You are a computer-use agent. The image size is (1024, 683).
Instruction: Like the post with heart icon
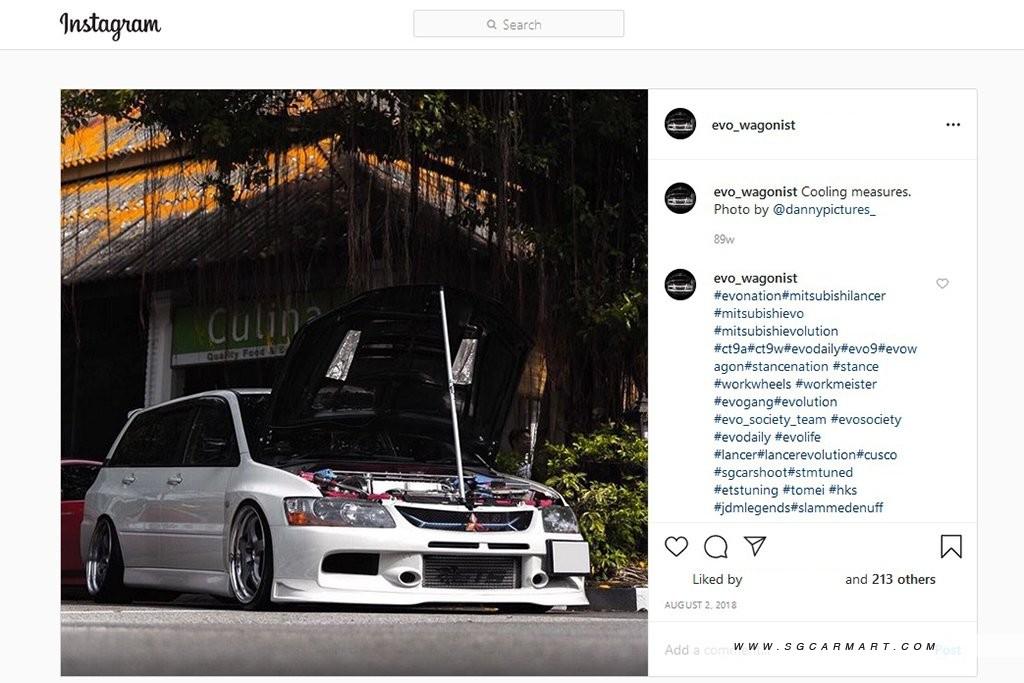point(676,547)
